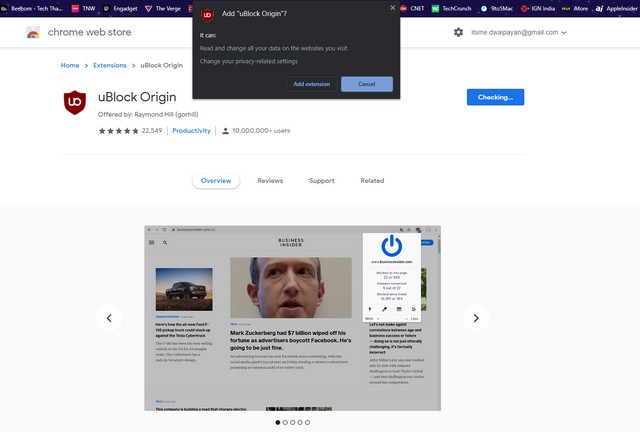This screenshot has width=640, height=432.
Task: Switch to the Related tab
Action: pyautogui.click(x=372, y=180)
